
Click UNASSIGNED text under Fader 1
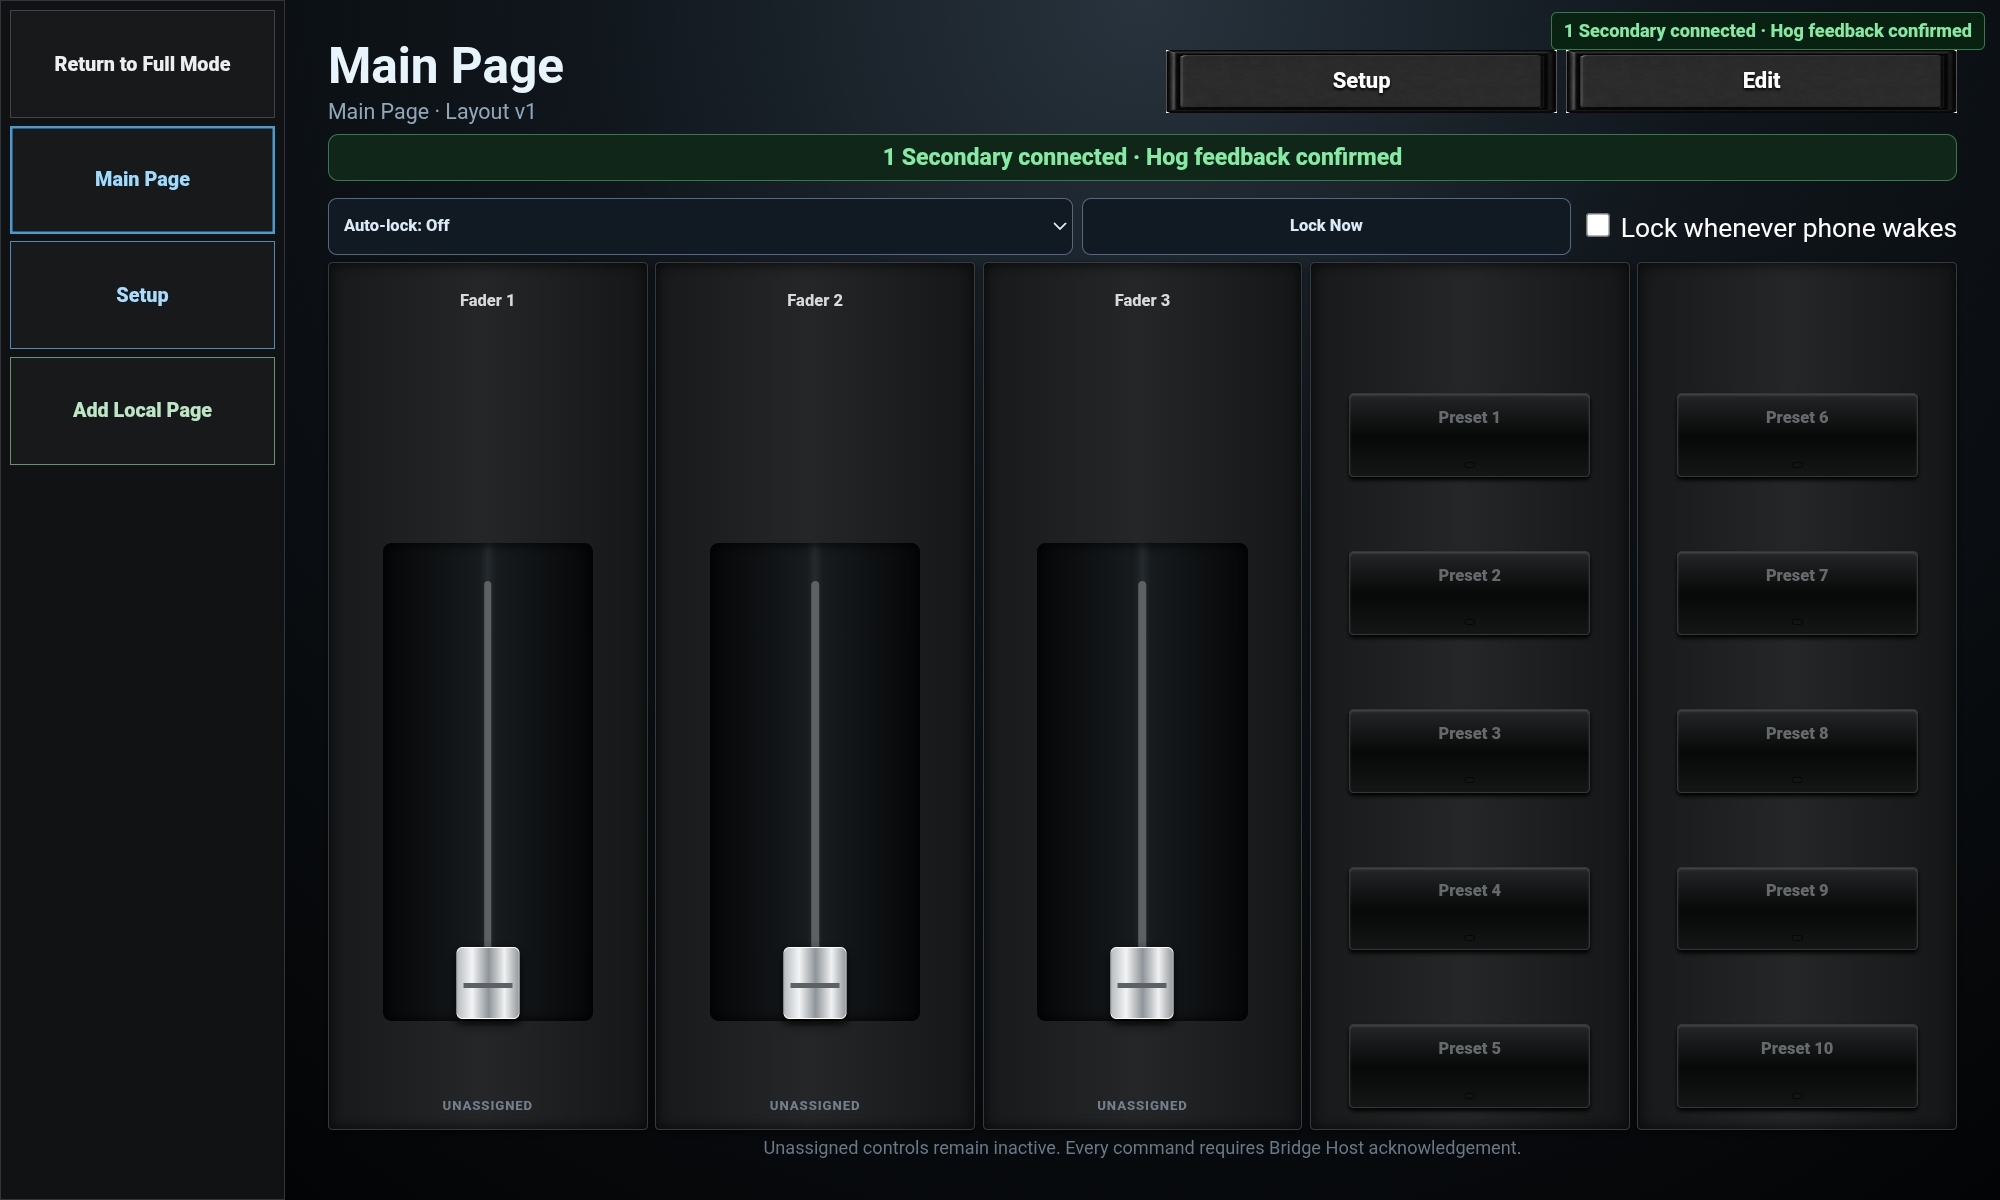pyautogui.click(x=487, y=1105)
